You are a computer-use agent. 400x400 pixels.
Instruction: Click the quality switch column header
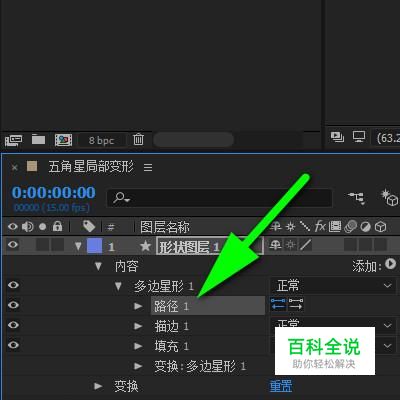[305, 227]
